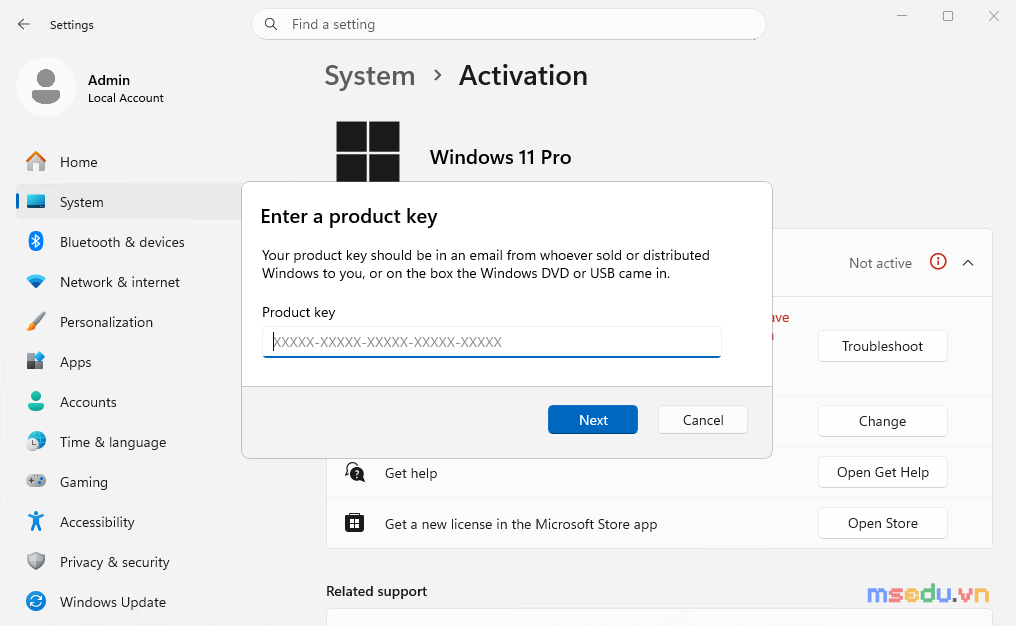
Task: Open the Apps sidebar item
Action: (75, 362)
